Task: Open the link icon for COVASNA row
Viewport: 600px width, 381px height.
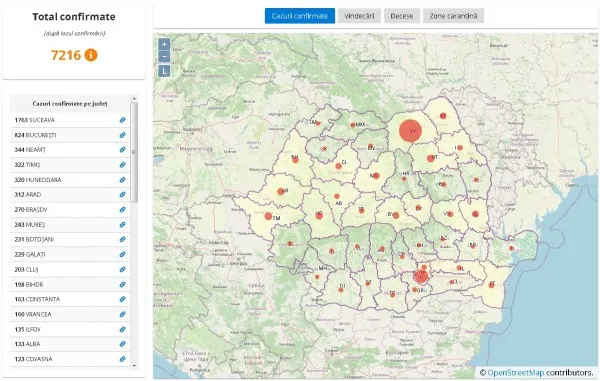Action: (x=122, y=359)
